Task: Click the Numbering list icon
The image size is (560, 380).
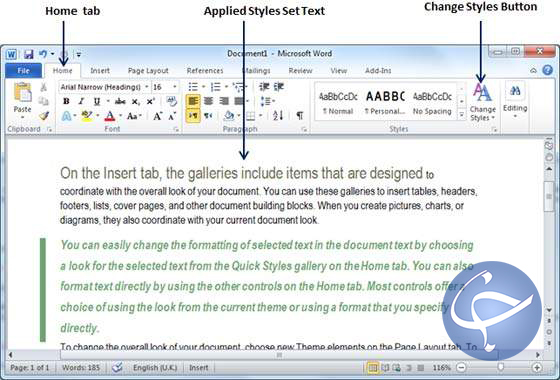Action: [x=215, y=87]
